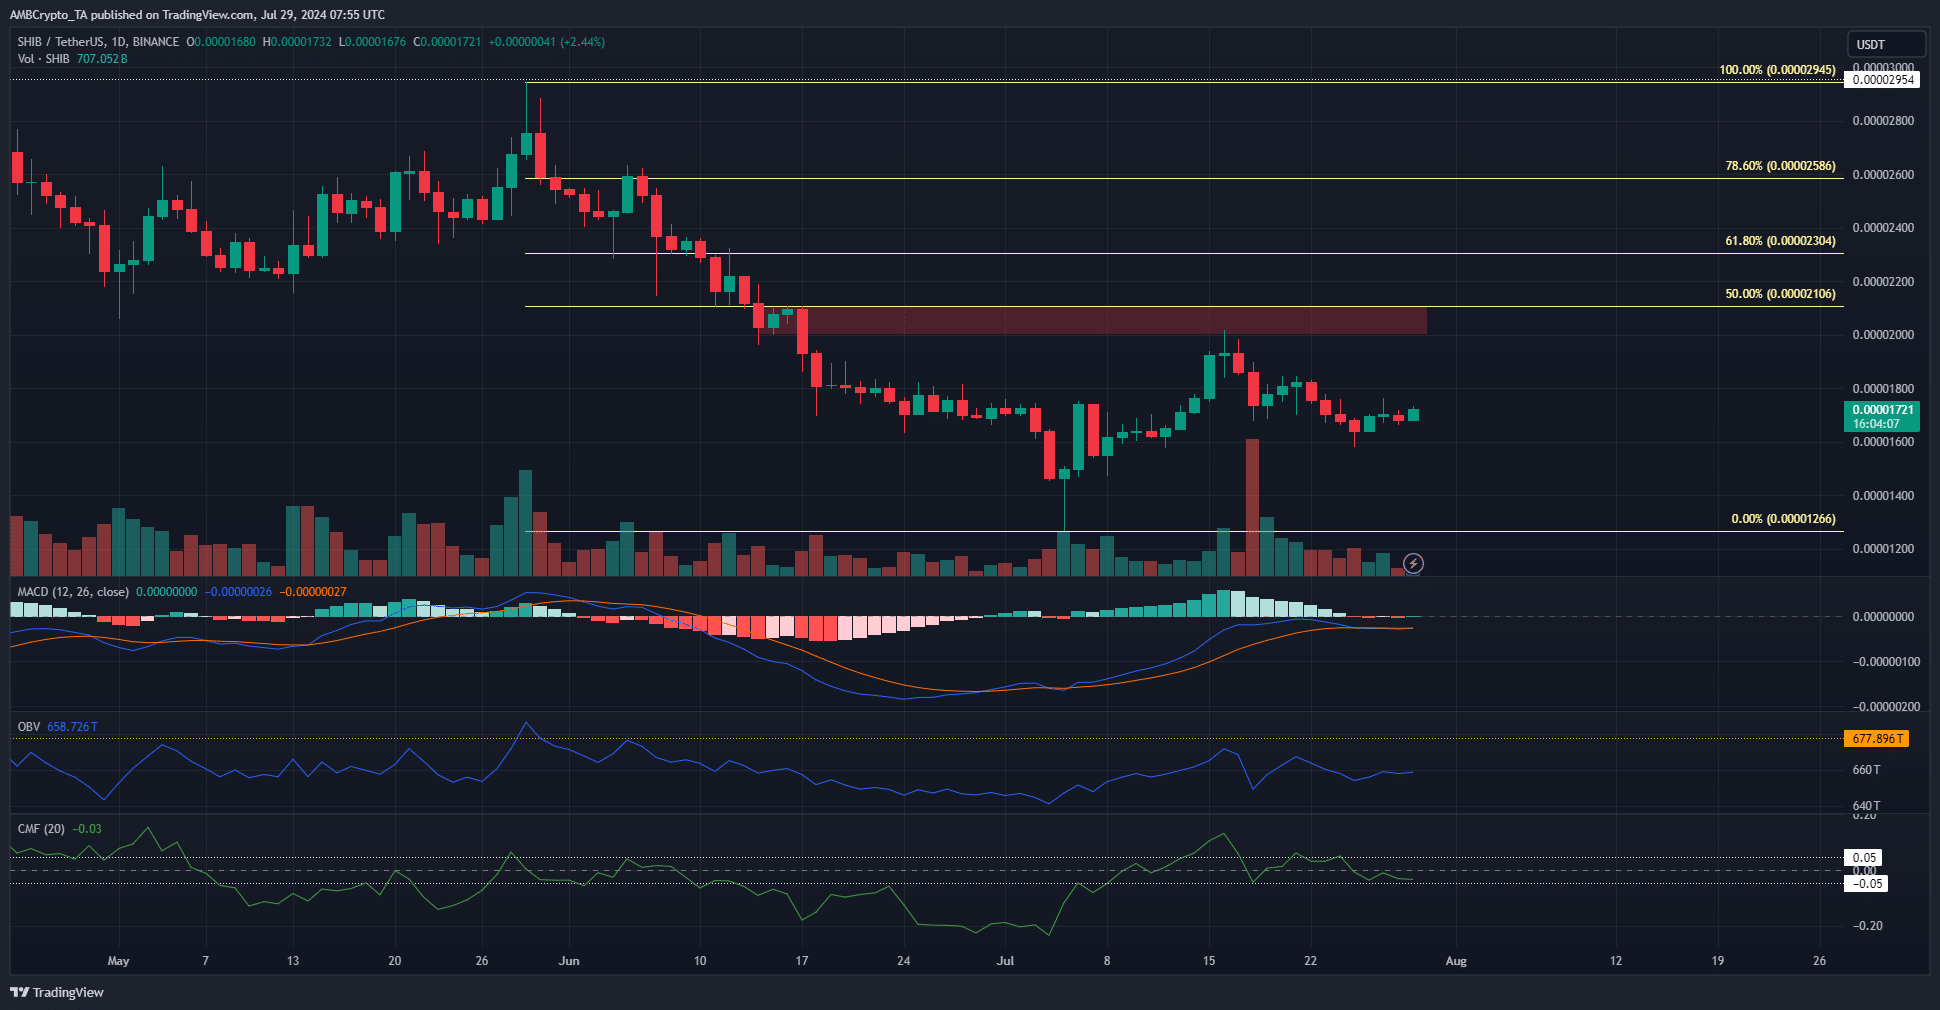Click the TradingView logo at bottom left
Screen dimensions: 1940x1010
[57, 992]
